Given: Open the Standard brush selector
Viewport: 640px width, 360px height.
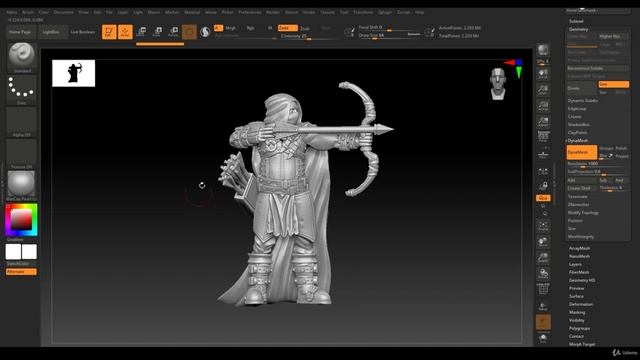Looking at the screenshot, I should [22, 58].
